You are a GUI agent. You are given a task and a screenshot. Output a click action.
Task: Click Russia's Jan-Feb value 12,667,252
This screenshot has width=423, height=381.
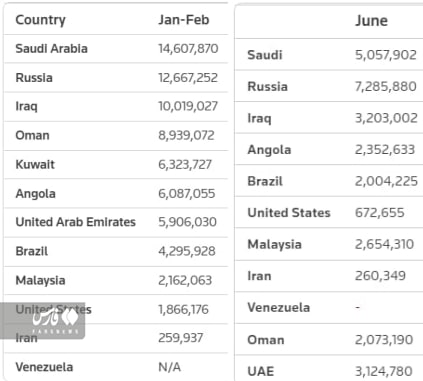(188, 78)
